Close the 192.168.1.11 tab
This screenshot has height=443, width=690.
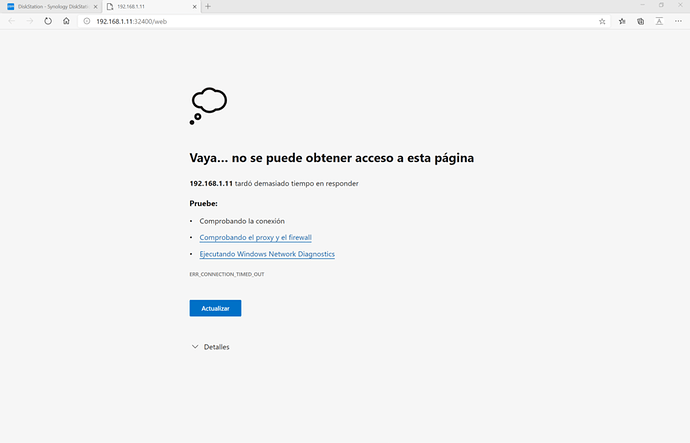(195, 7)
